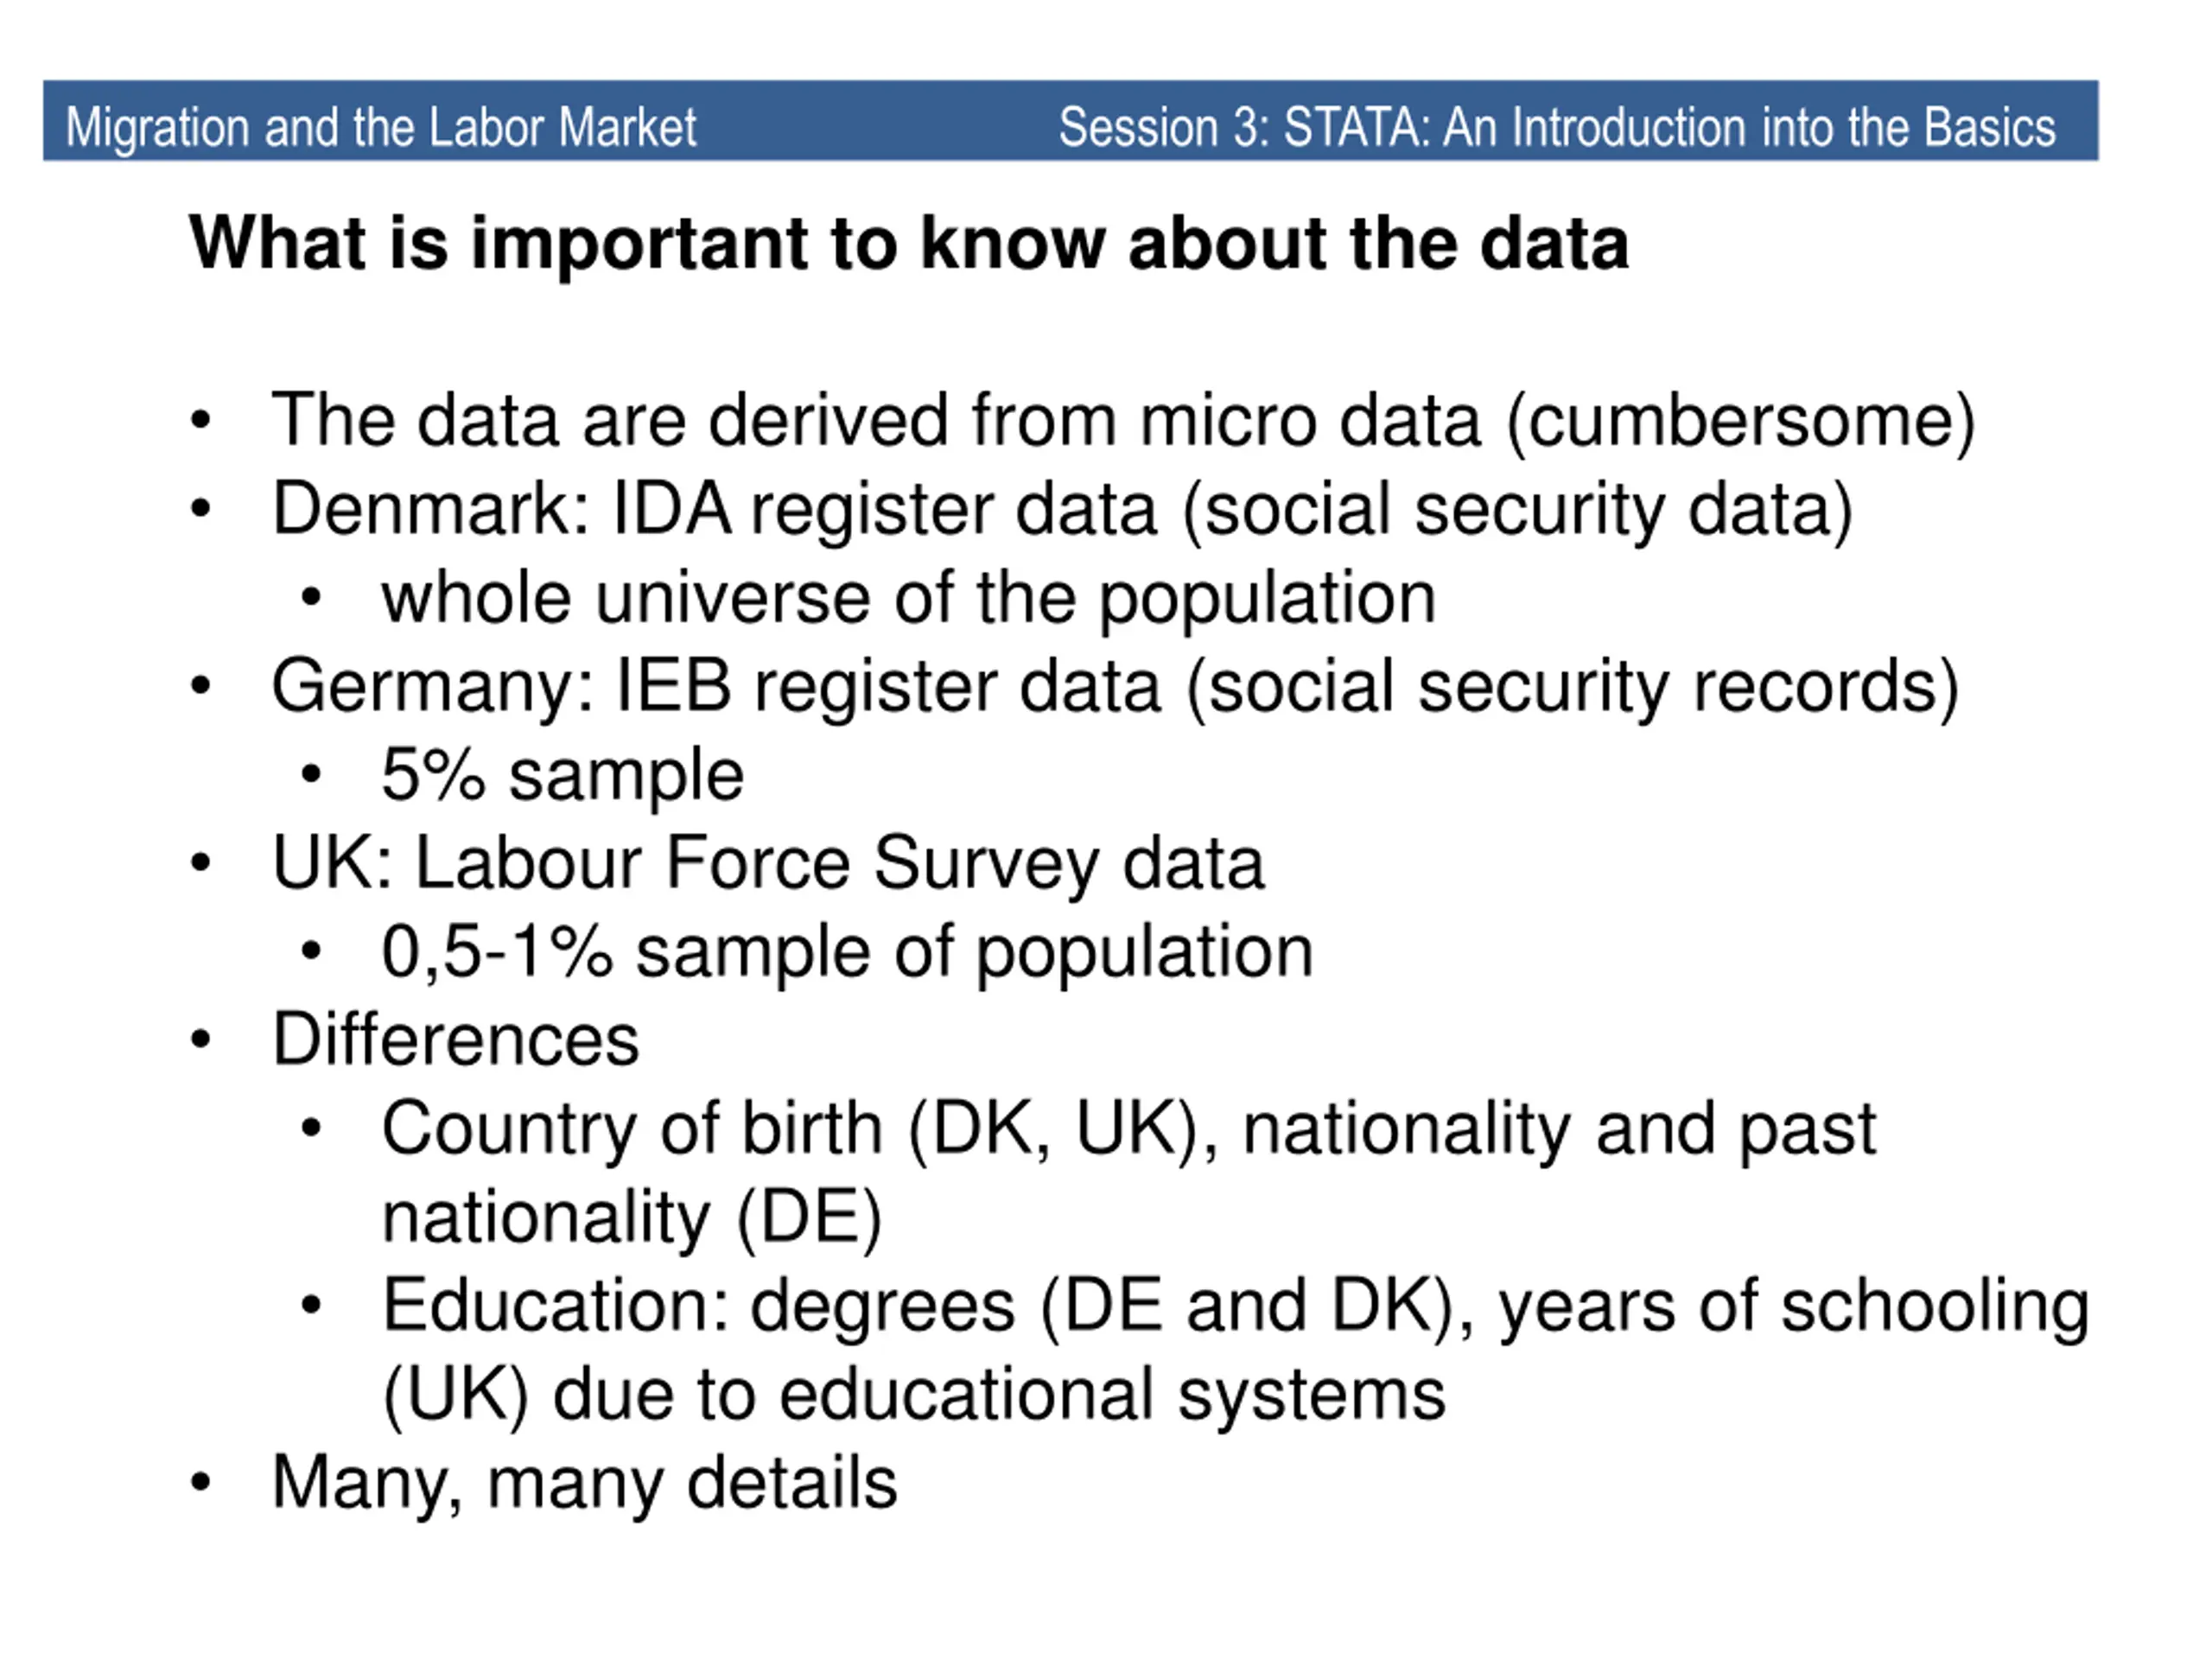Click the 'Migration and the Labor Market' header text
The width and height of the screenshot is (2212, 1659).
pyautogui.click(x=381, y=128)
